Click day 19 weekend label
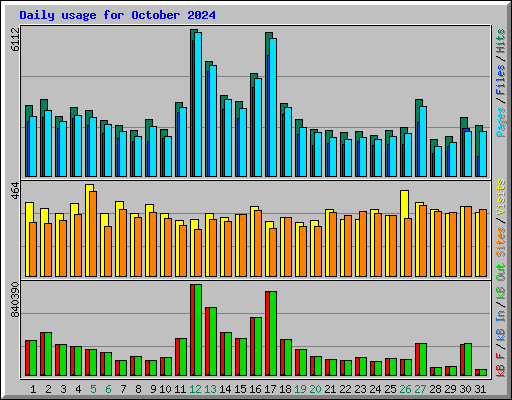Viewport: 512px width, 400px height. pyautogui.click(x=300, y=389)
